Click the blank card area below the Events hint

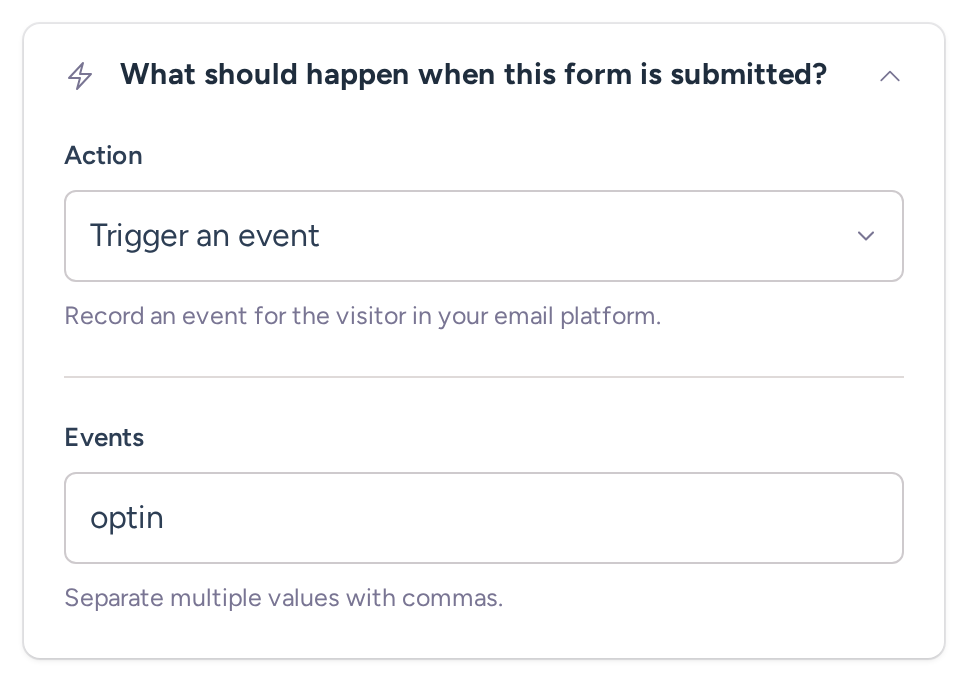484,636
